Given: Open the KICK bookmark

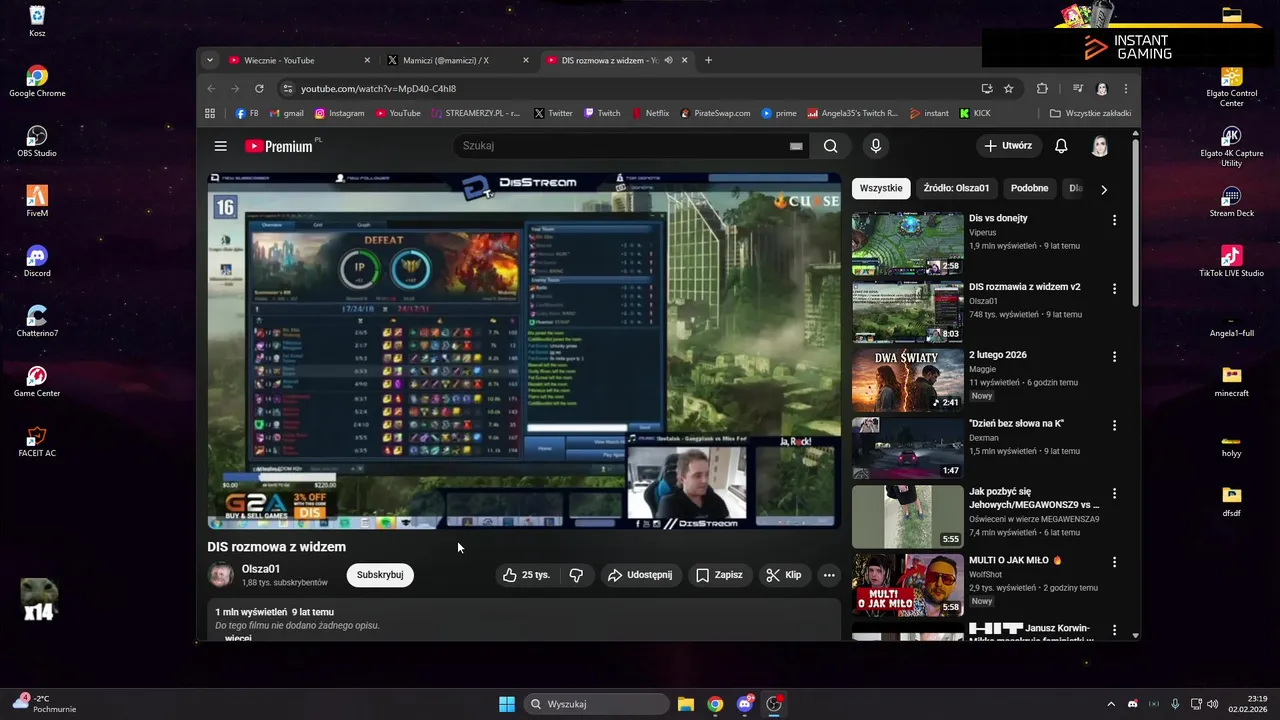Looking at the screenshot, I should [975, 113].
